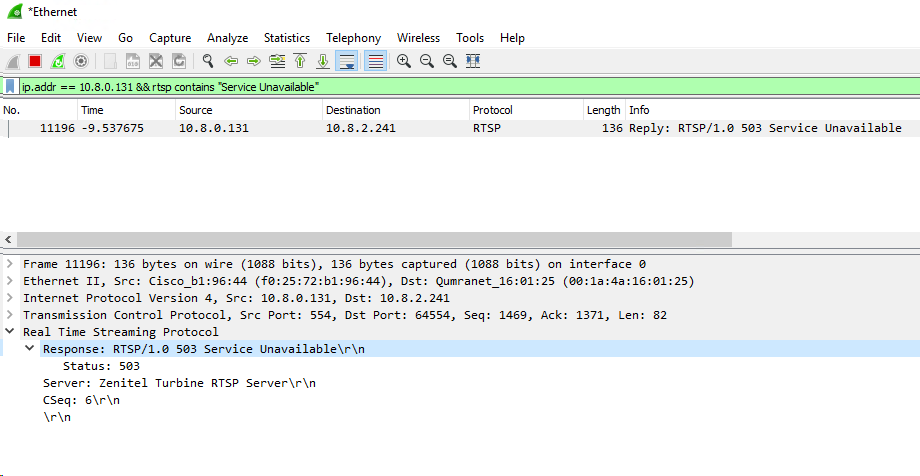Sort packets by the Protocol column header
Viewport: 920px width, 476px height.
[x=527, y=110]
